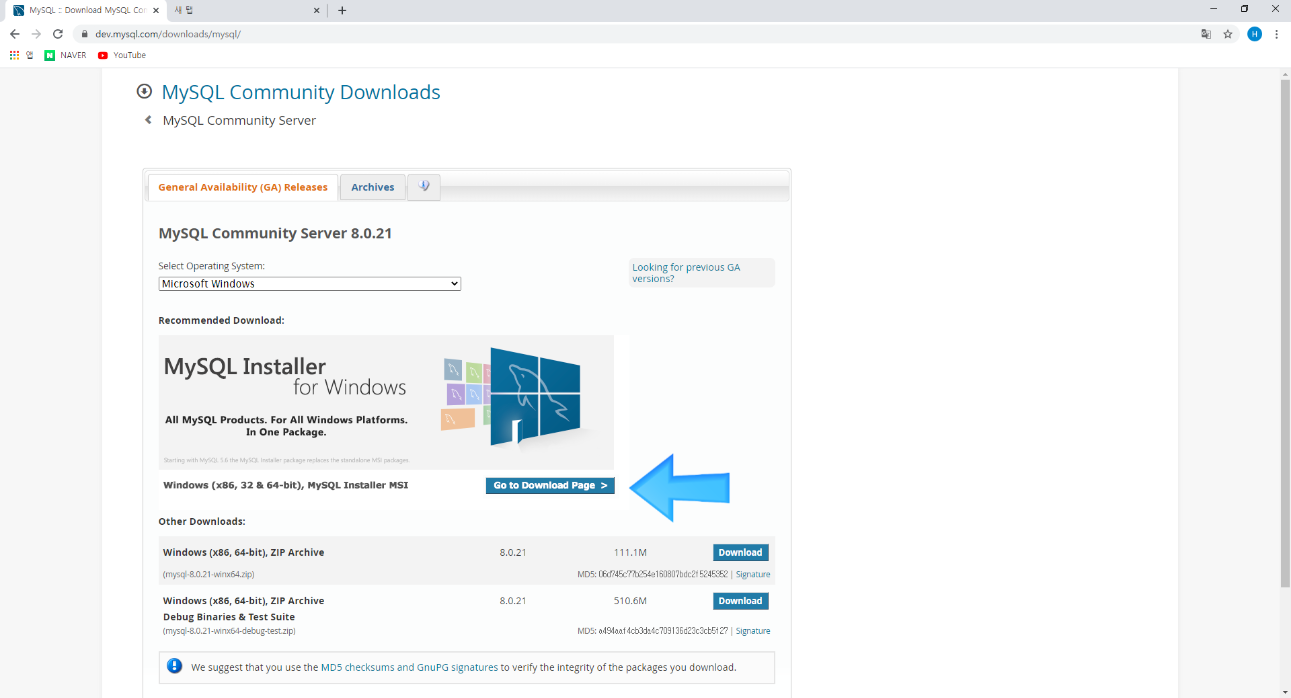The height and width of the screenshot is (698, 1291).
Task: Click the browser back arrow
Action: click(x=14, y=34)
